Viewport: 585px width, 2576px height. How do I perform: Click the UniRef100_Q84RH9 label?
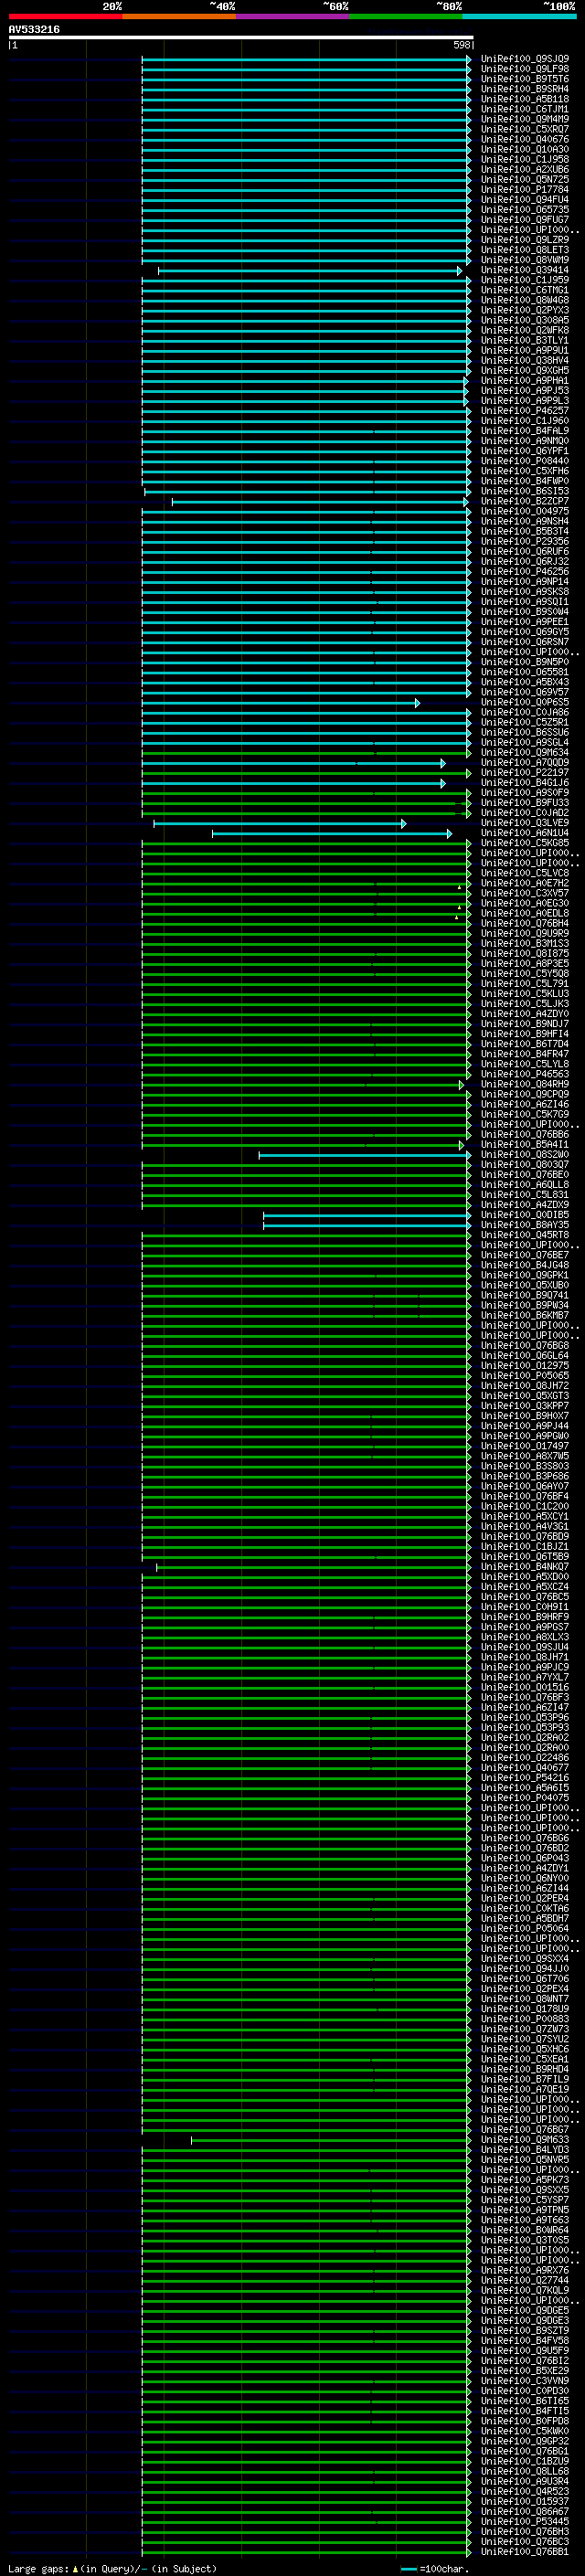(525, 1085)
